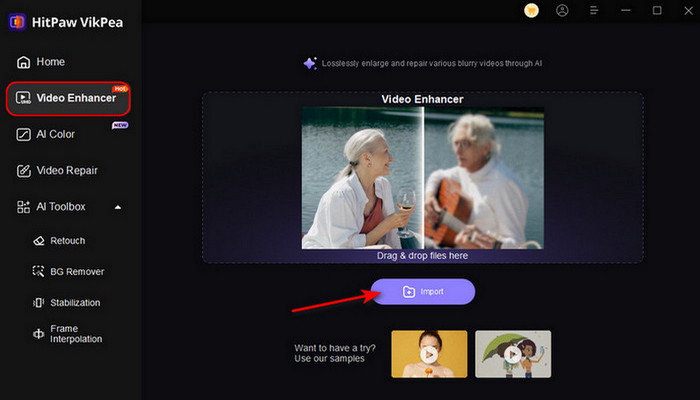Minimize the HitPaw VikPea window
Viewport: 700px width, 400px height.
coord(625,10)
